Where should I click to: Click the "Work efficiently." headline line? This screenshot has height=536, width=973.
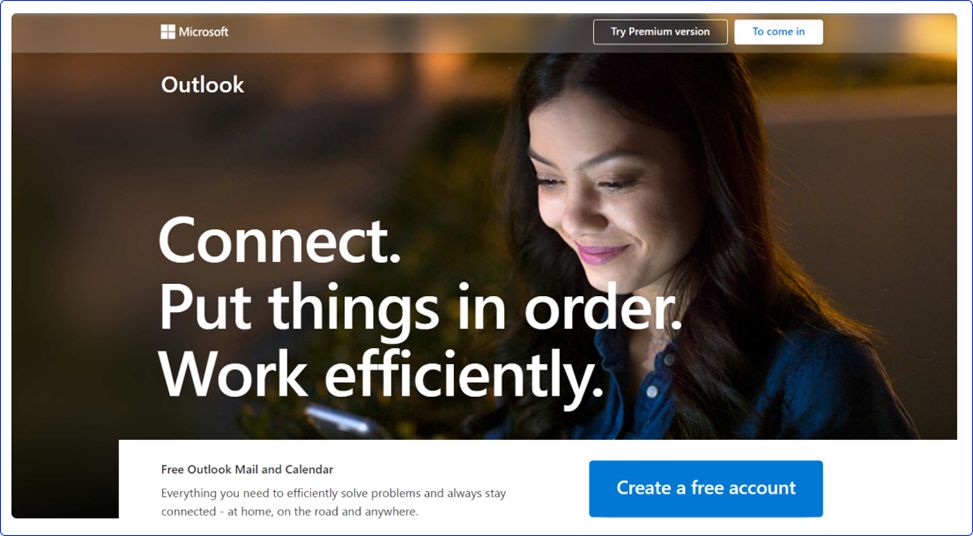point(381,375)
